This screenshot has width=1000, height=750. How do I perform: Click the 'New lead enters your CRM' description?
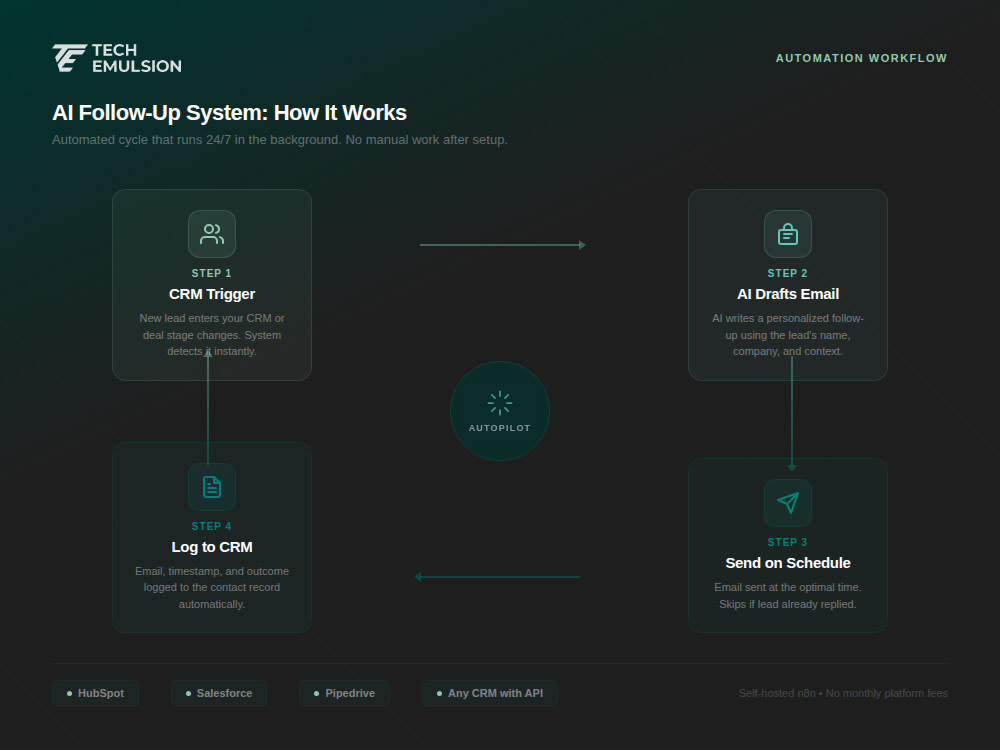[x=212, y=335]
